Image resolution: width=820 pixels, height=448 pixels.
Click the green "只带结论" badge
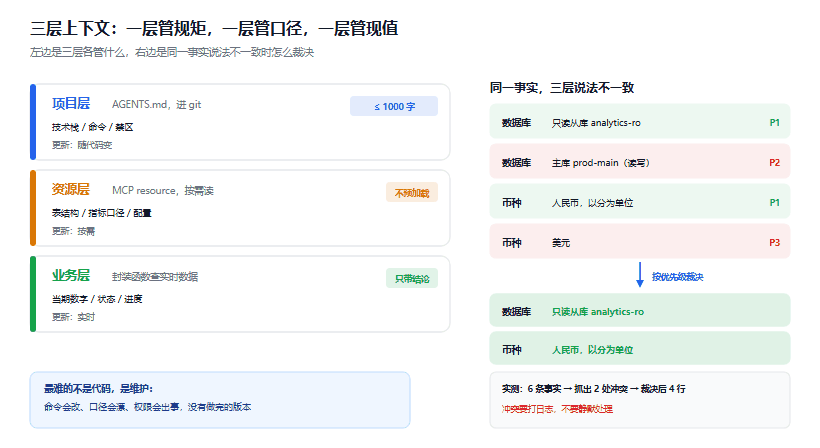(x=412, y=279)
